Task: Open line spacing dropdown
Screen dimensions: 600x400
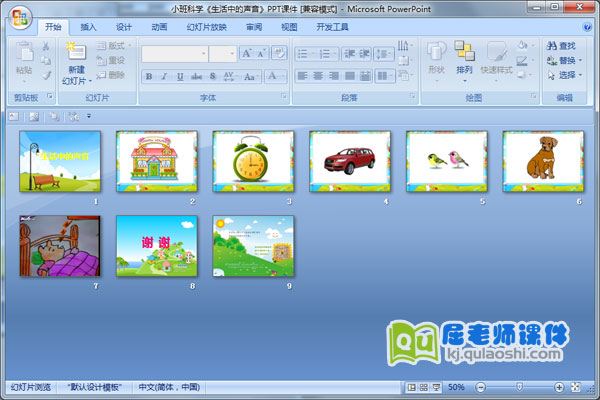Action: click(384, 54)
